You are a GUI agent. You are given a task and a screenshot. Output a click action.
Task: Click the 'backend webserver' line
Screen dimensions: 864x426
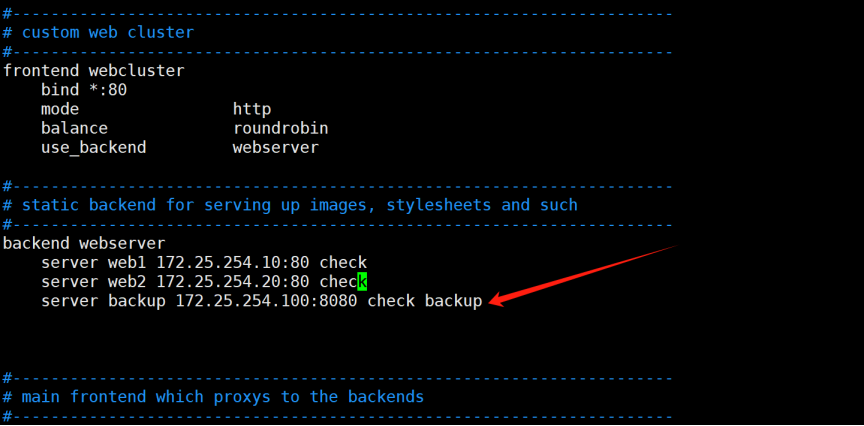[84, 243]
